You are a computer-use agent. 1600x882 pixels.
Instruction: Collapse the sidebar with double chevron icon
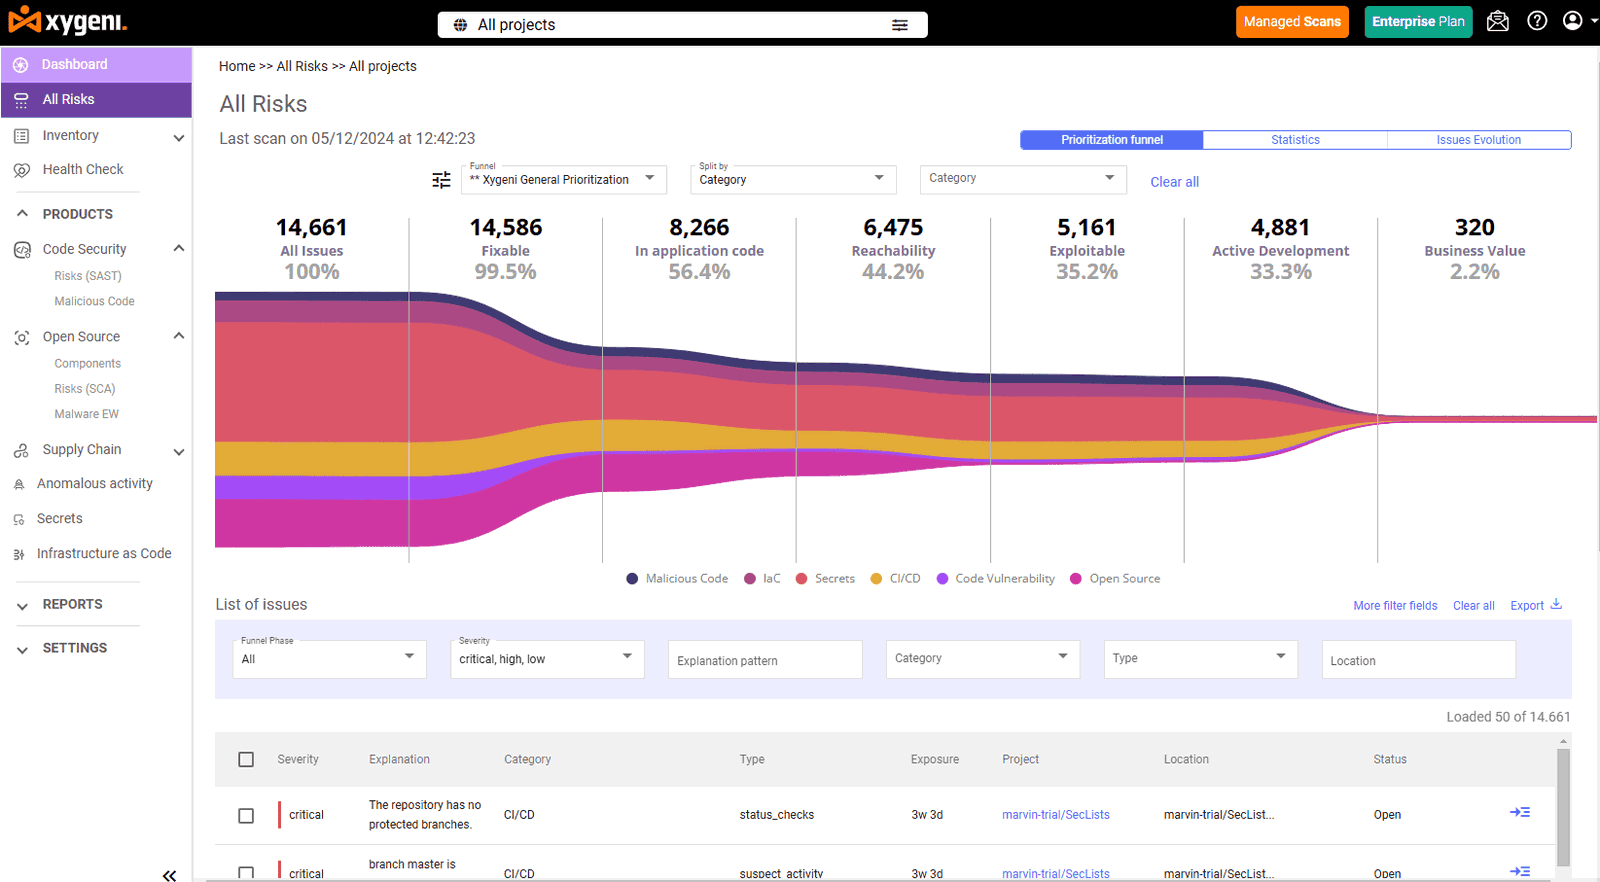point(169,875)
